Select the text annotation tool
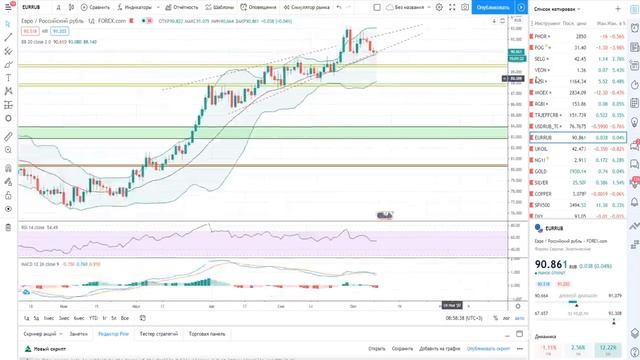Screen dimensions: 640x360 pos(8,78)
